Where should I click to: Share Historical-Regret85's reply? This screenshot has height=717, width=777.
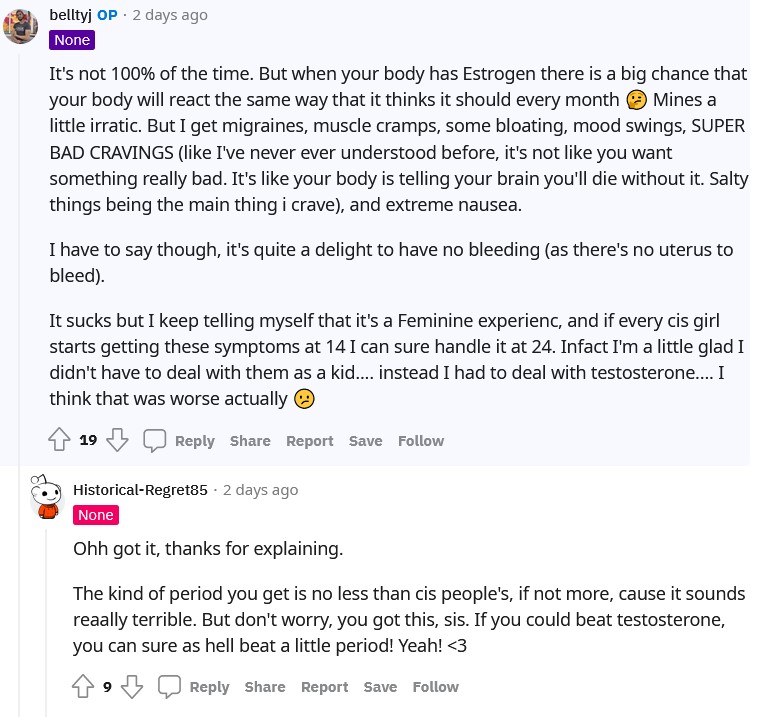[265, 687]
